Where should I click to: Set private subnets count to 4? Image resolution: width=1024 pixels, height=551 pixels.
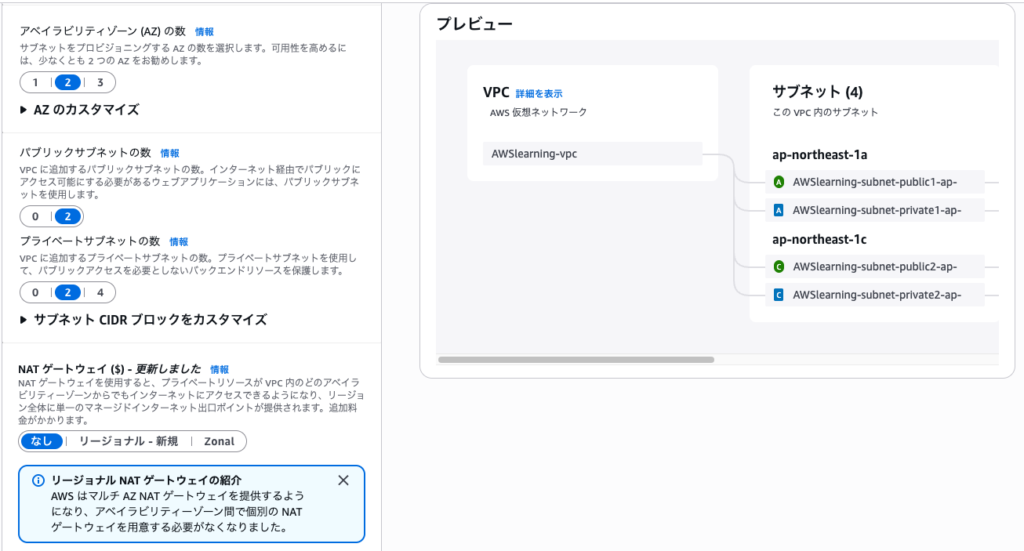tap(99, 293)
